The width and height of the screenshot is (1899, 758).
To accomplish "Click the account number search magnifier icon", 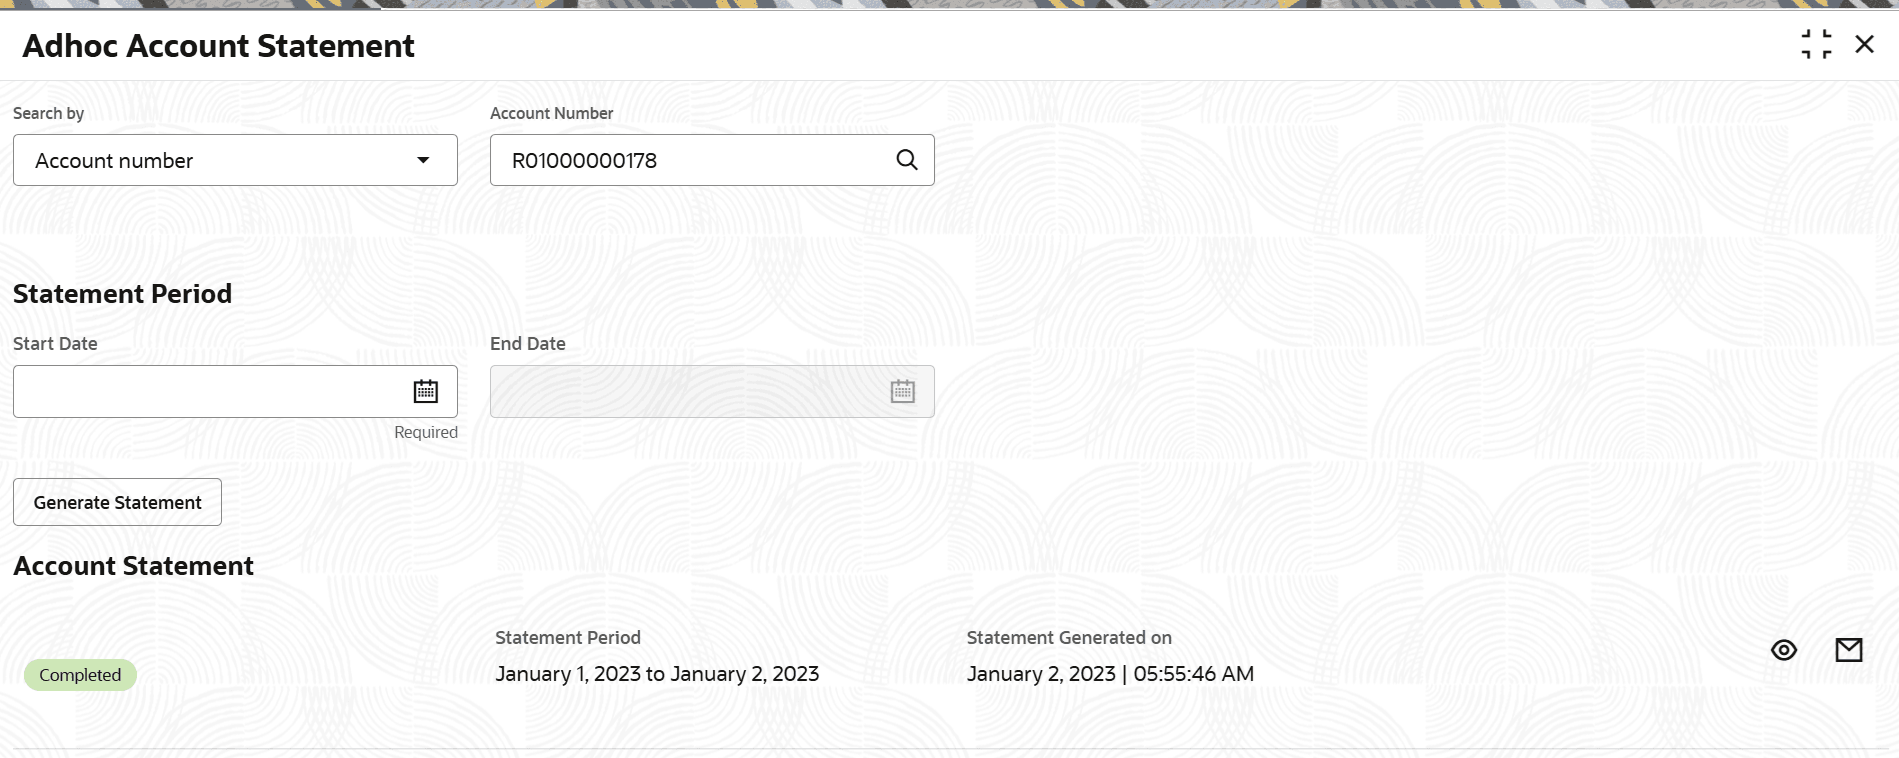I will point(906,160).
